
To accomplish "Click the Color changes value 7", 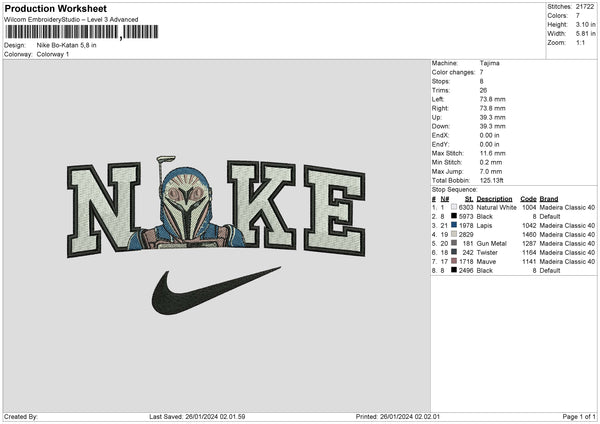I will pos(481,72).
